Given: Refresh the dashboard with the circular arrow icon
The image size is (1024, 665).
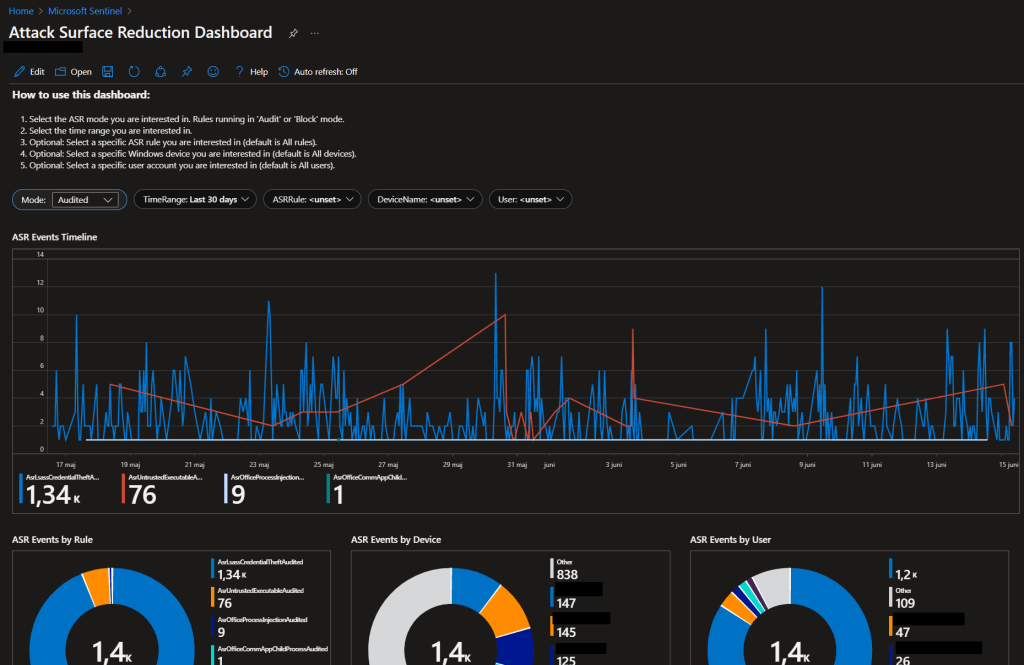Looking at the screenshot, I should [133, 72].
